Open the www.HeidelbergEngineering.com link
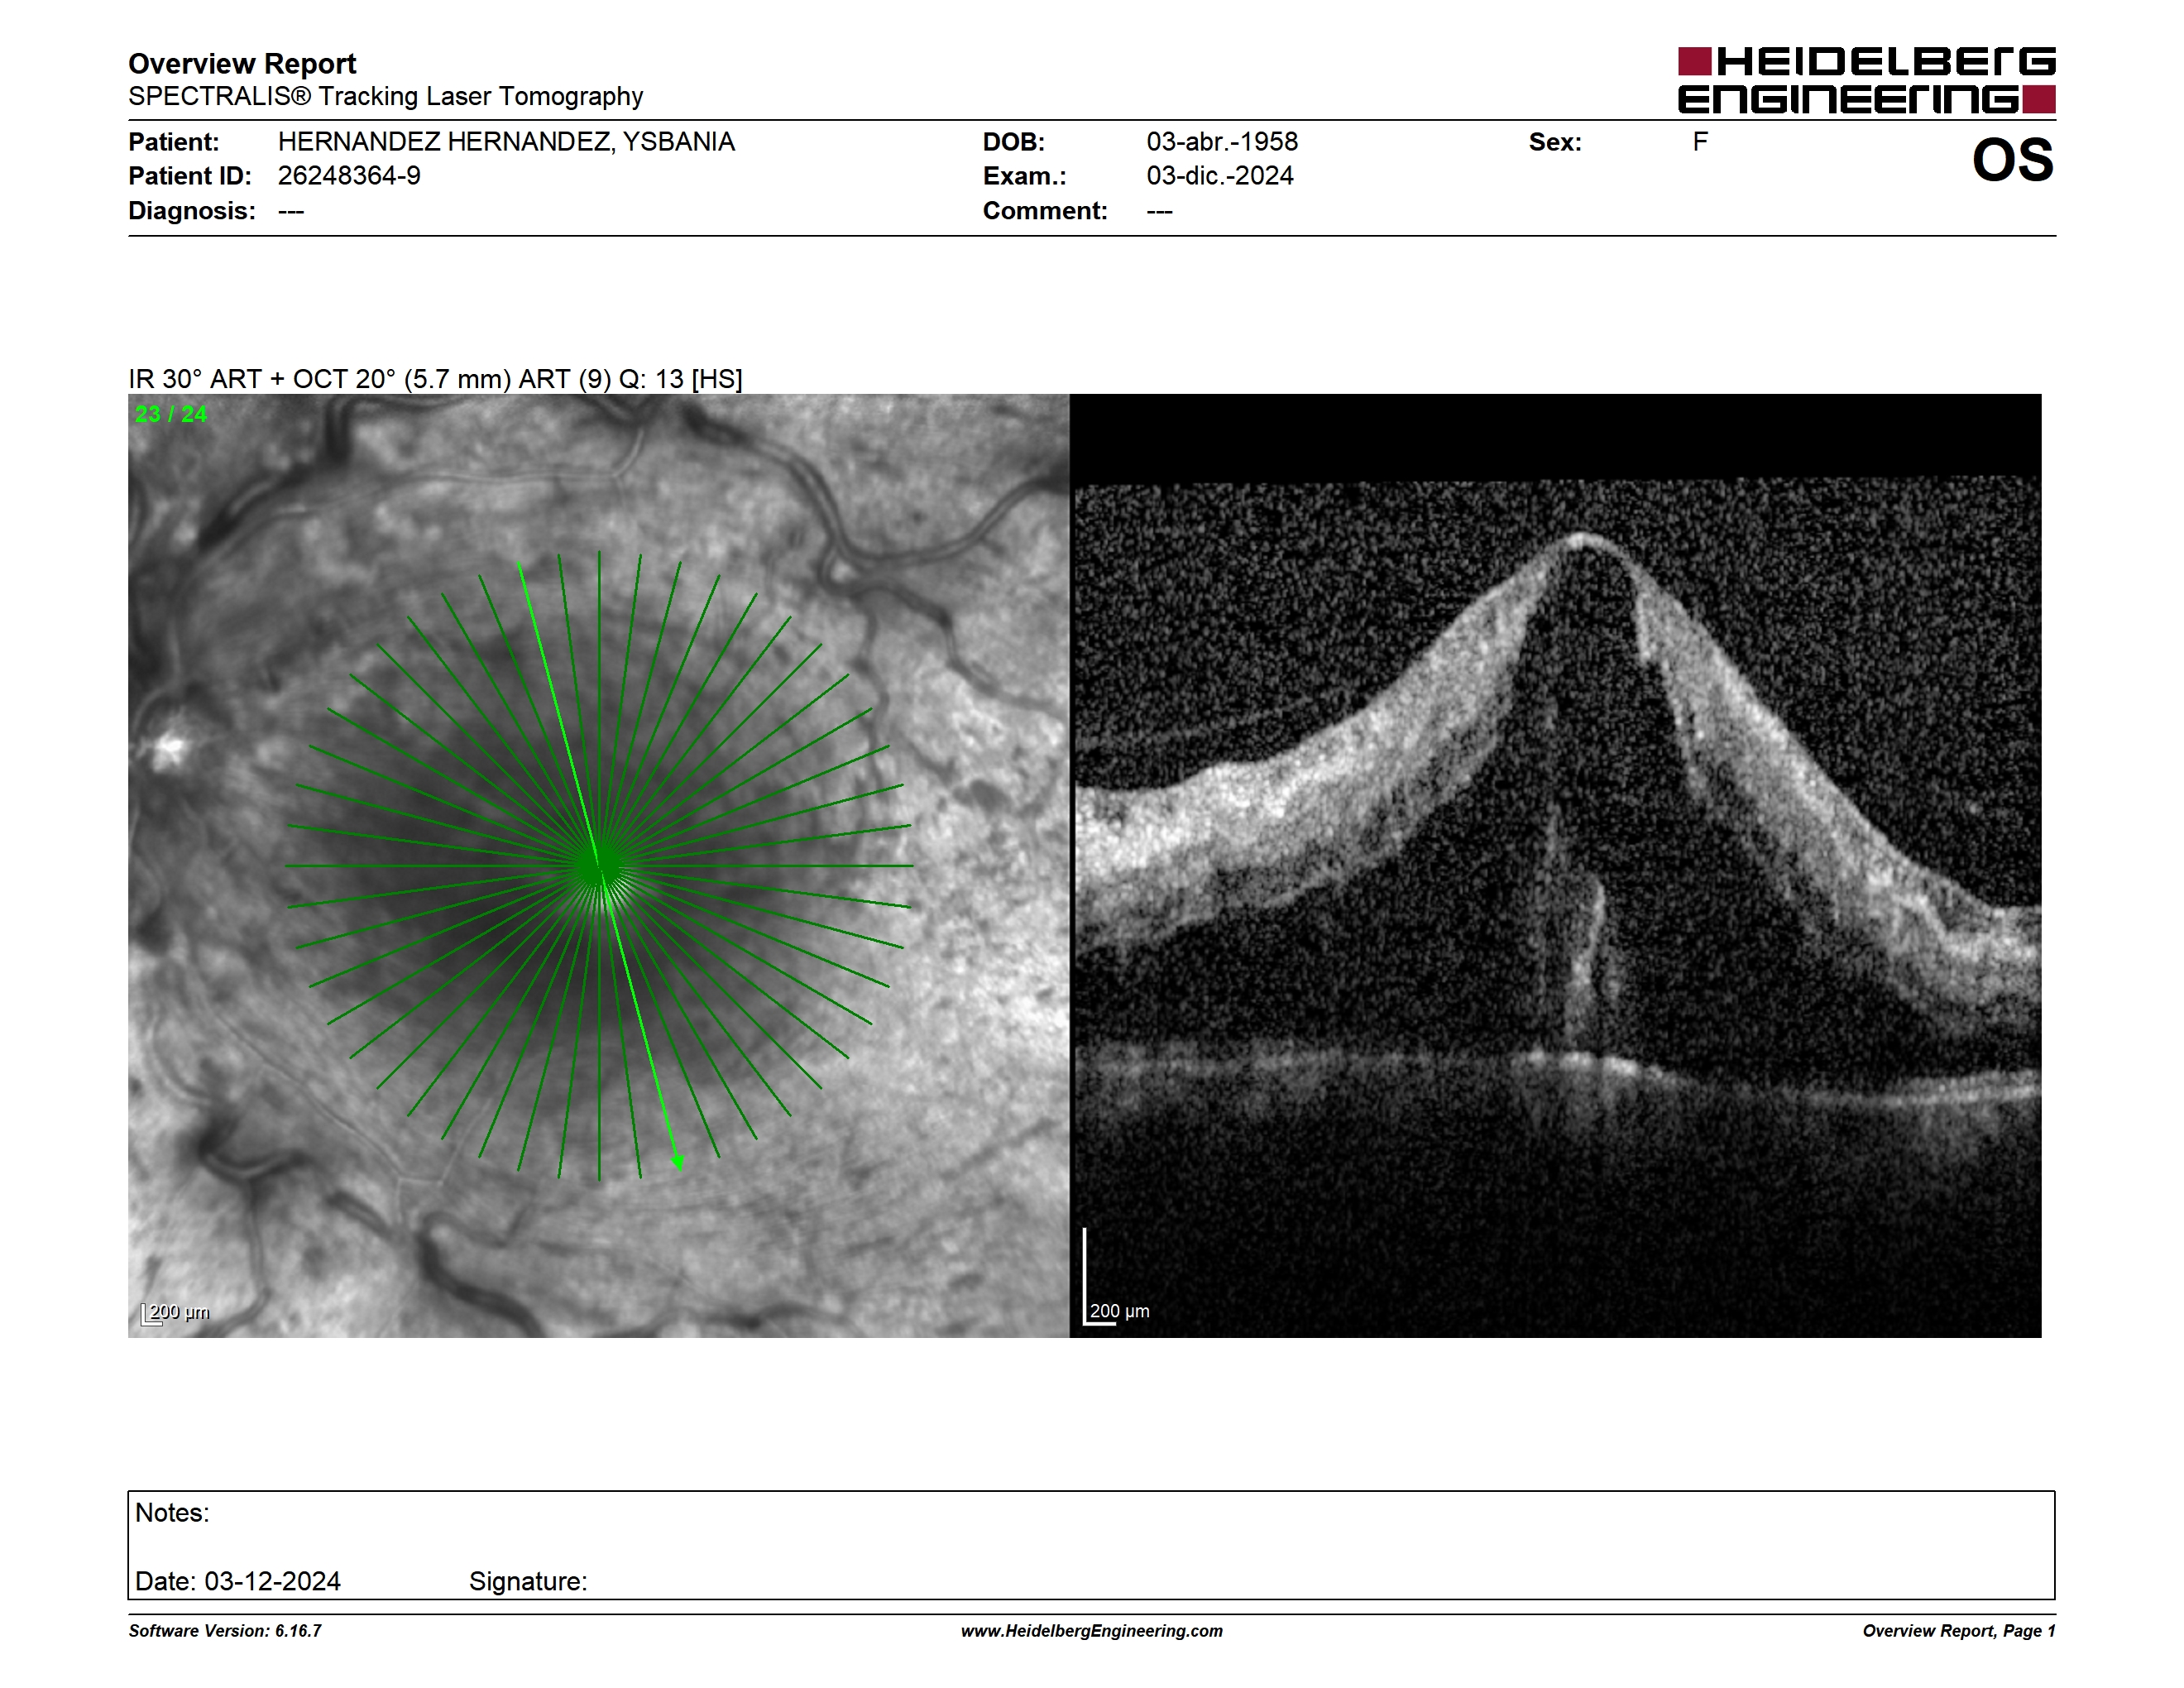Image resolution: width=2184 pixels, height=1688 pixels. tap(1092, 1631)
